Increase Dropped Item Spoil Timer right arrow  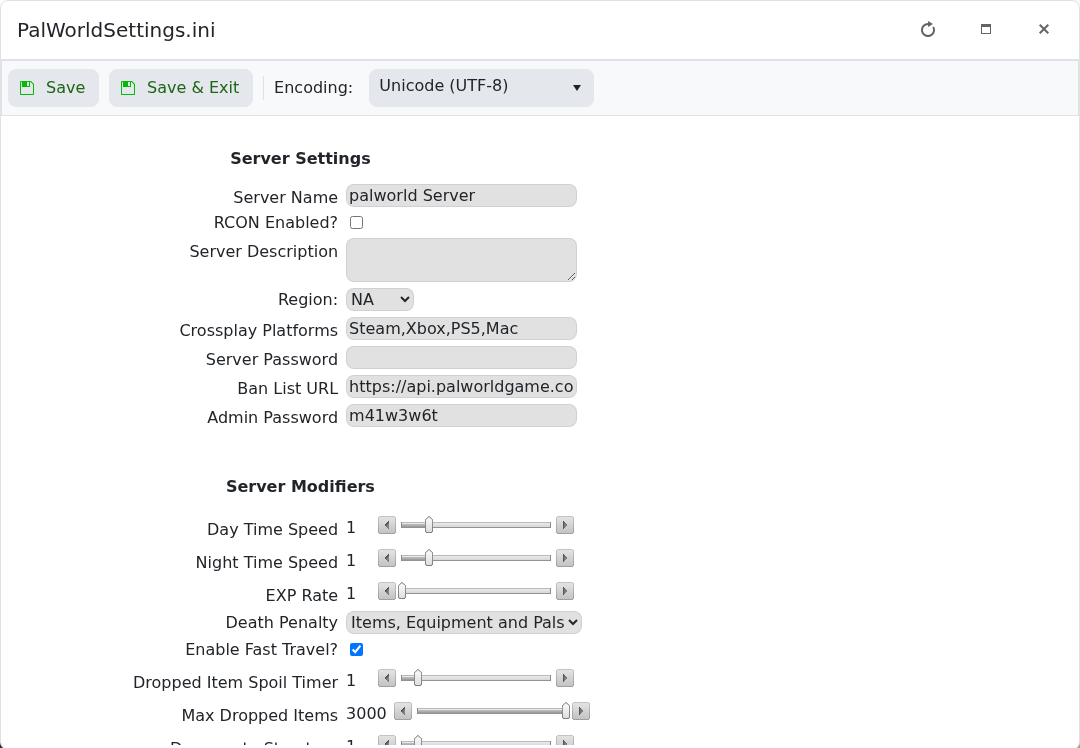pyautogui.click(x=565, y=678)
